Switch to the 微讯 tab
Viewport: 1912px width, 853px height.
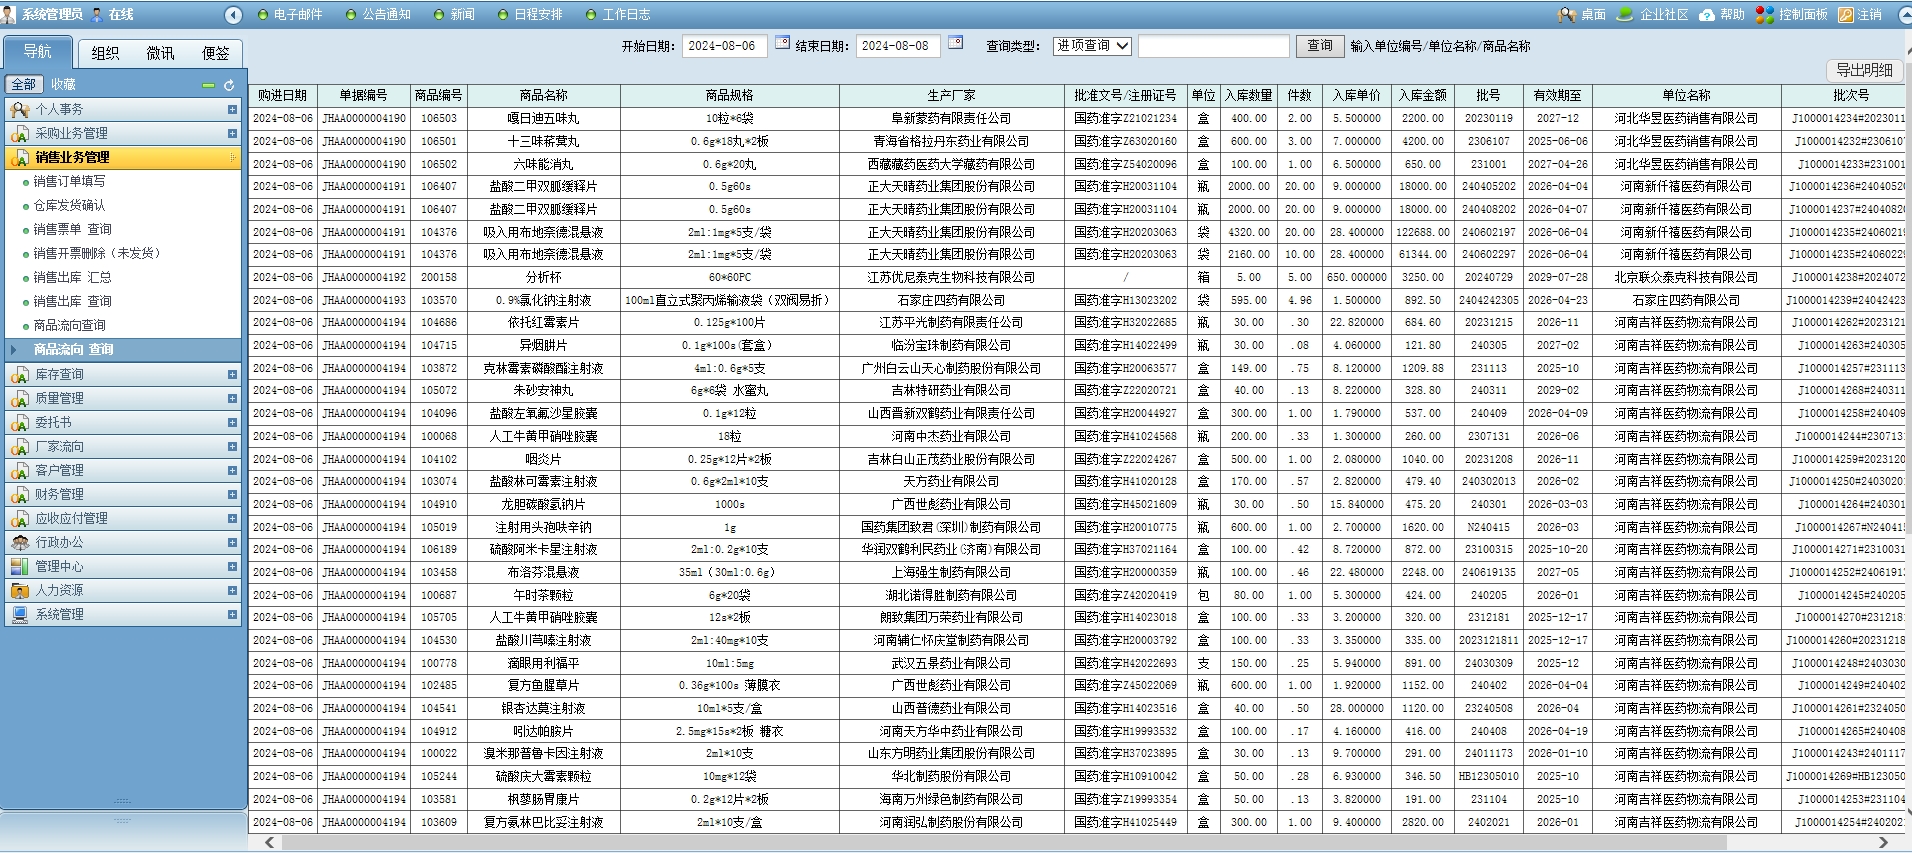coord(160,53)
